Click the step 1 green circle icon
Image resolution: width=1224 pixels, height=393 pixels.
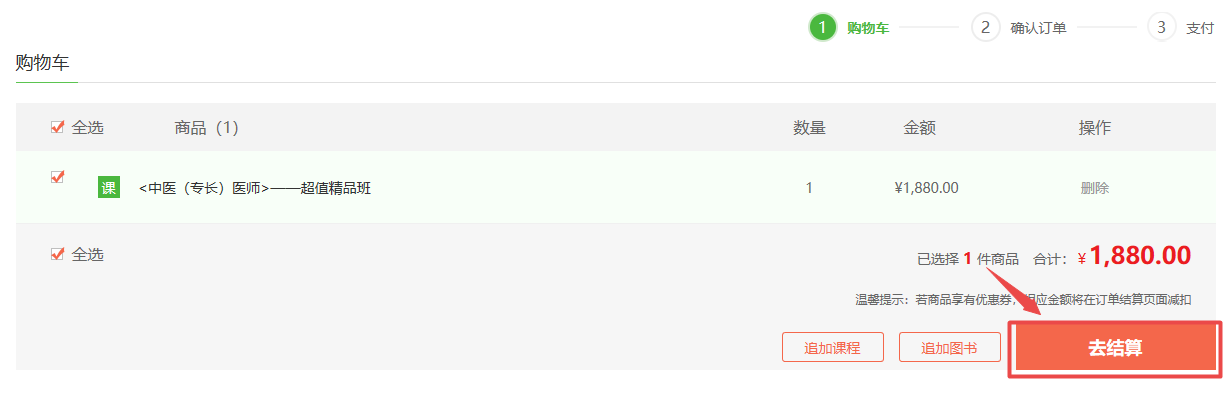click(822, 27)
